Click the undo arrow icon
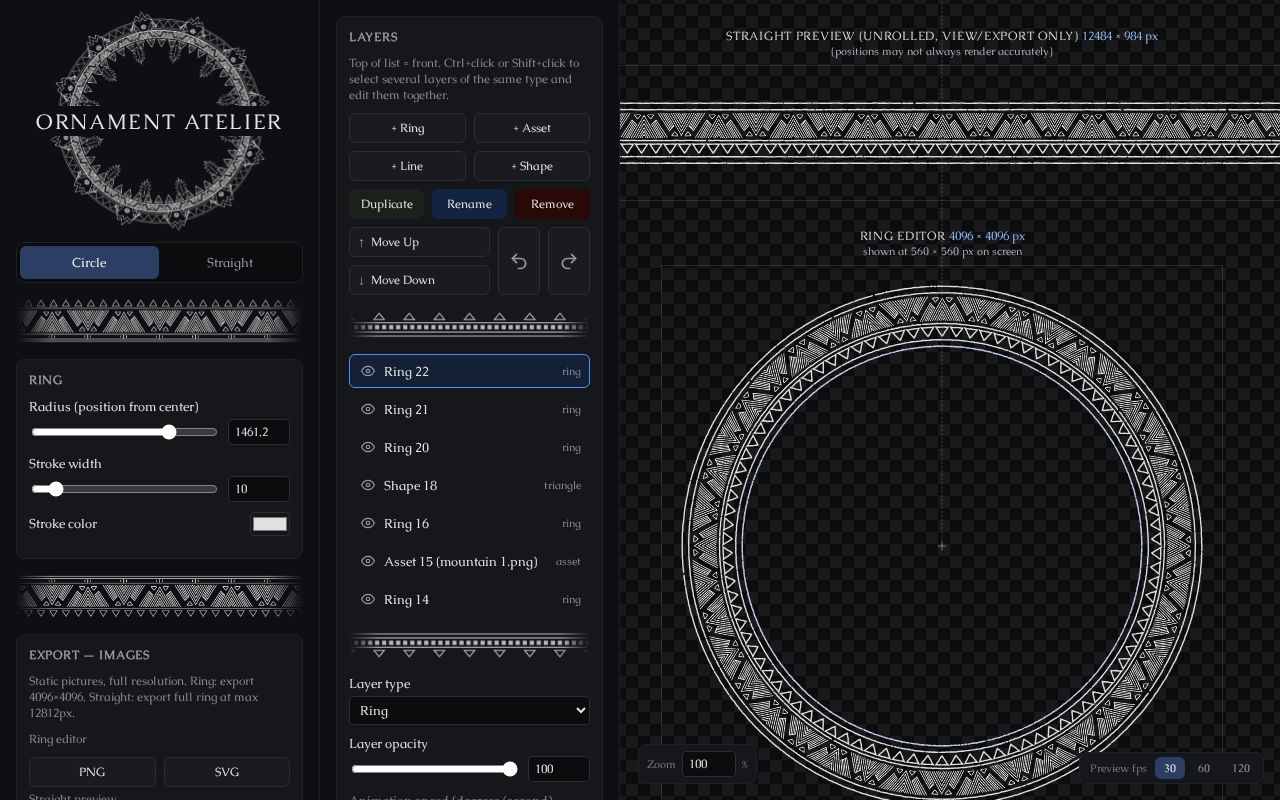 (x=519, y=261)
